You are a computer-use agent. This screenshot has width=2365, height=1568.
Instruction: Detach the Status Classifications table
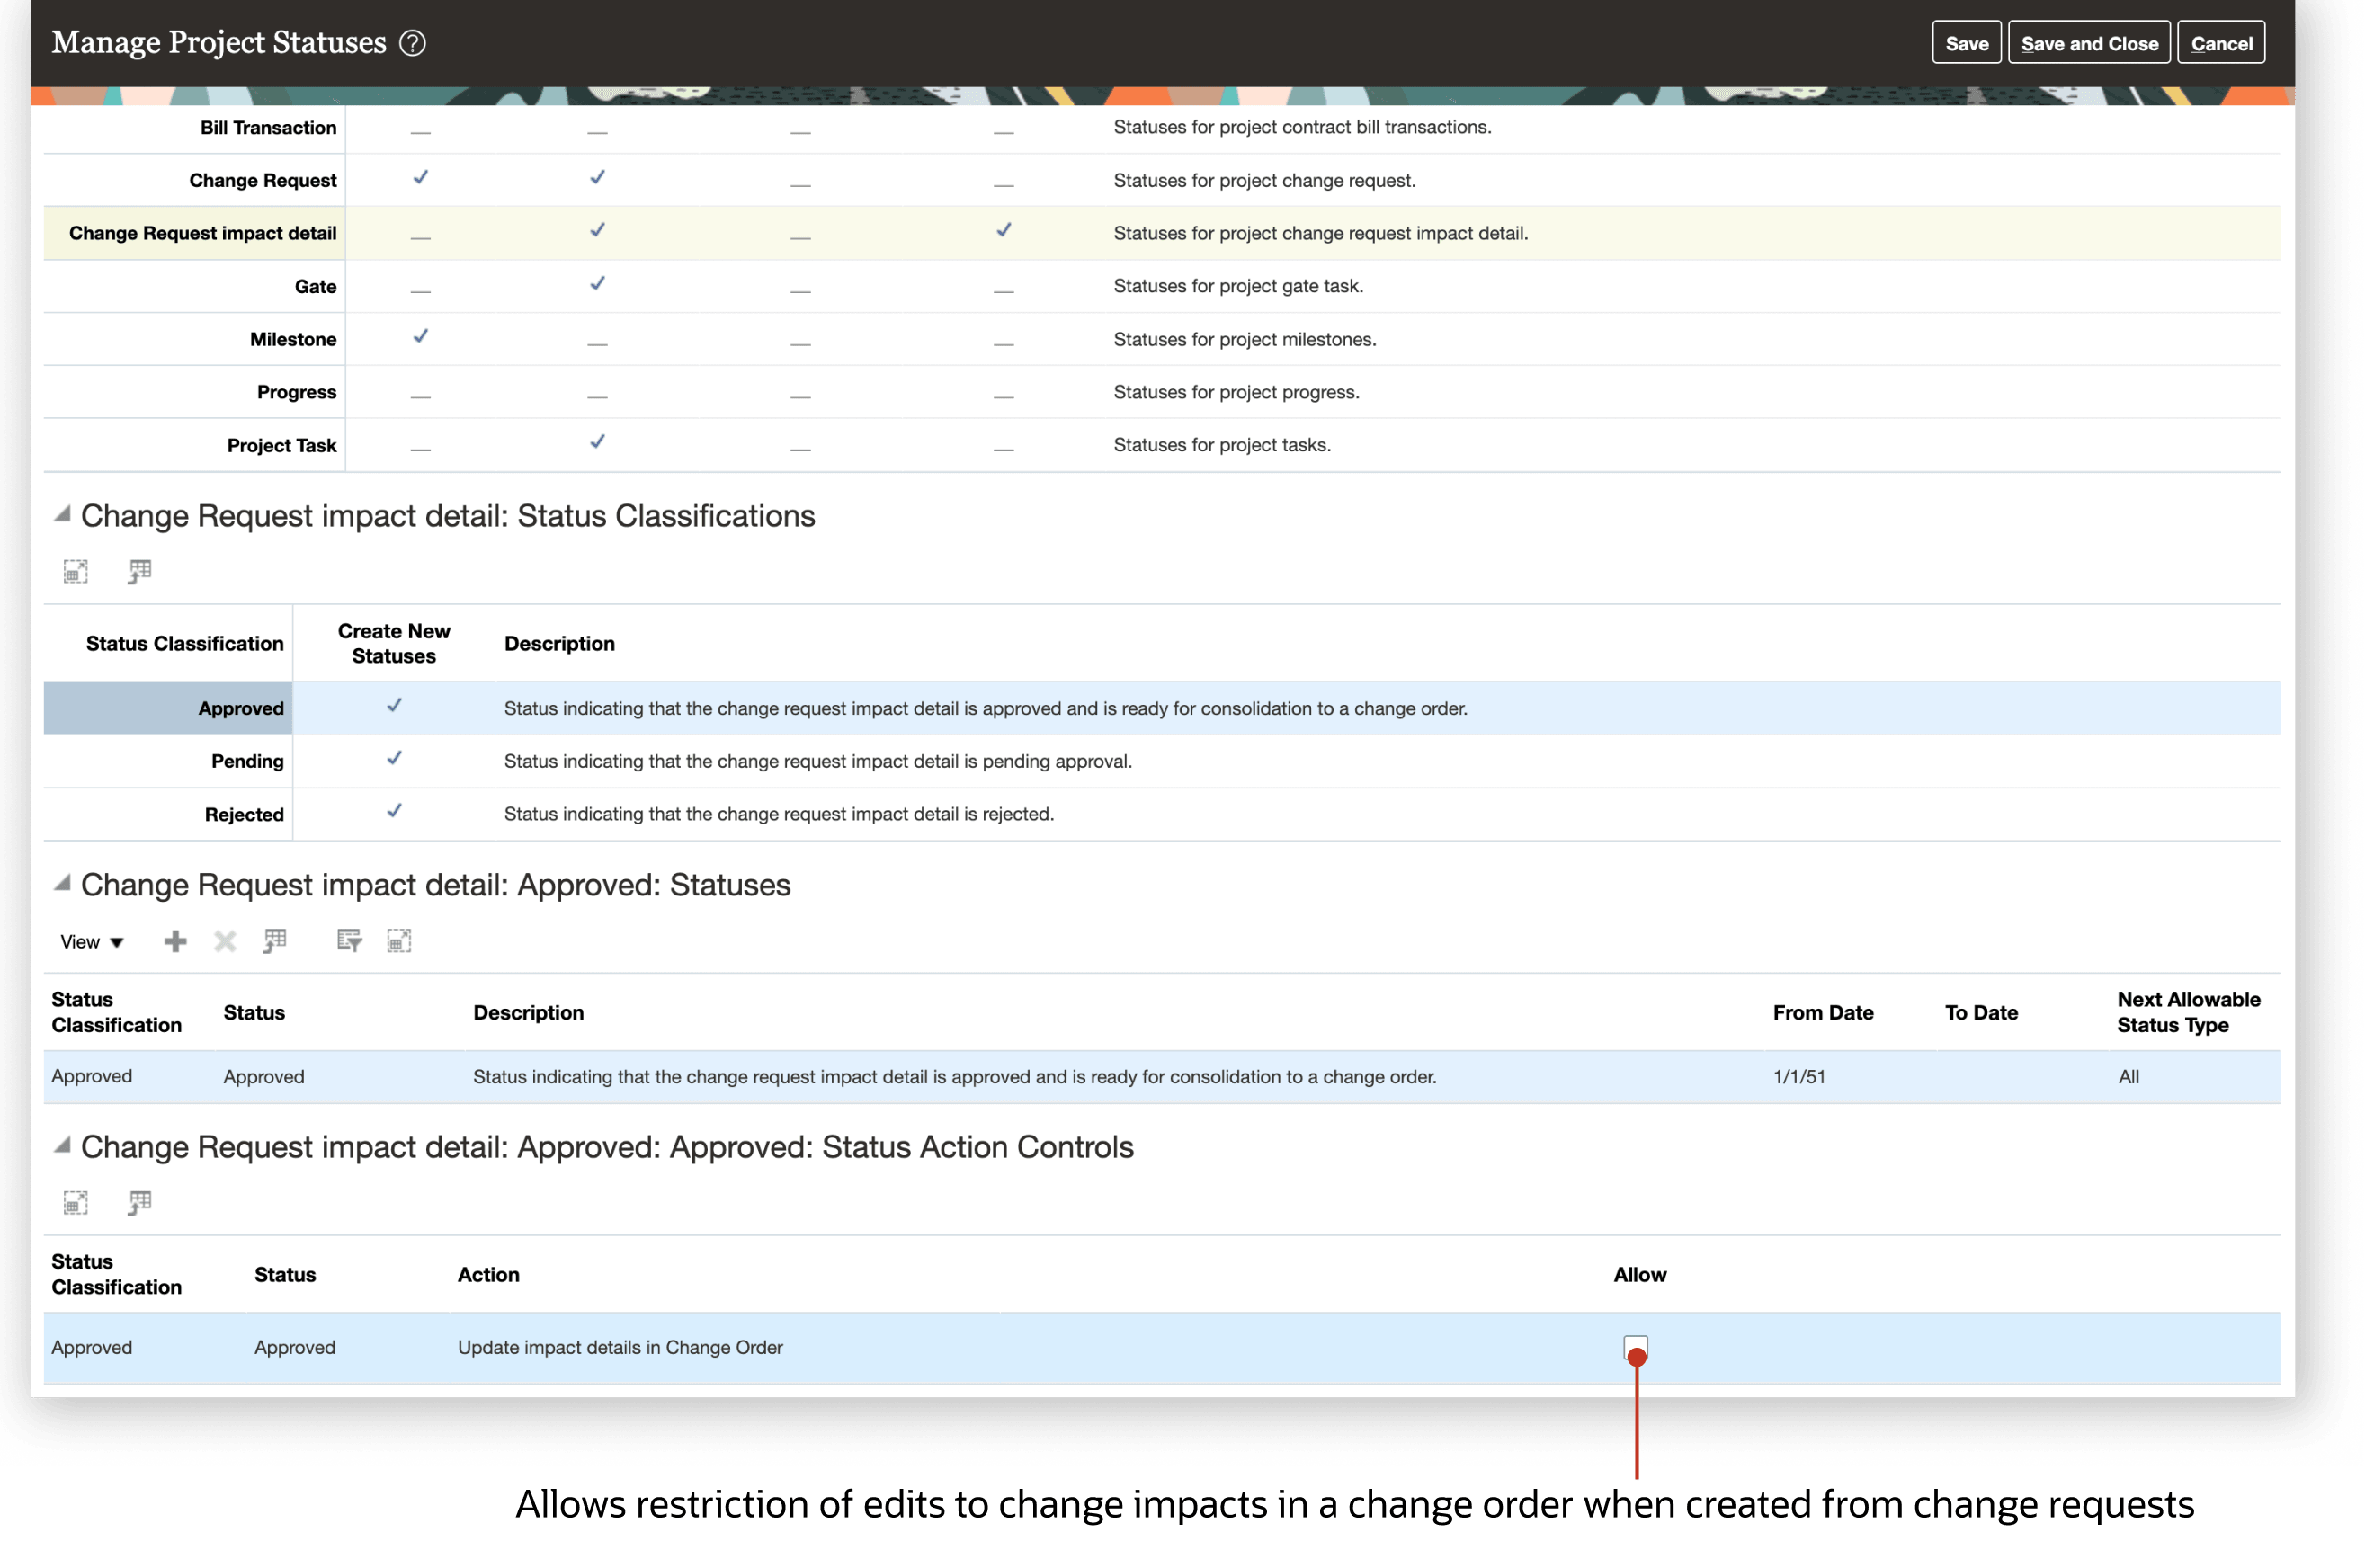[x=76, y=571]
